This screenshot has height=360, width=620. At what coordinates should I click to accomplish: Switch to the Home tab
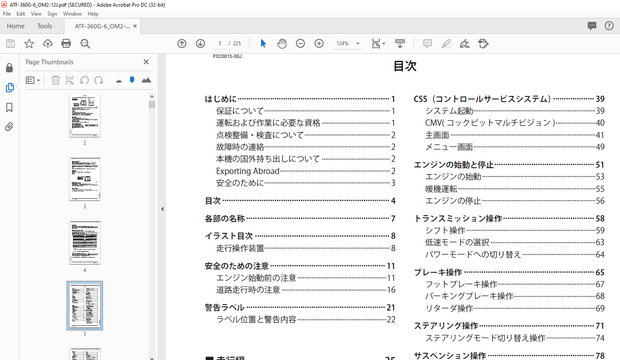point(15,26)
